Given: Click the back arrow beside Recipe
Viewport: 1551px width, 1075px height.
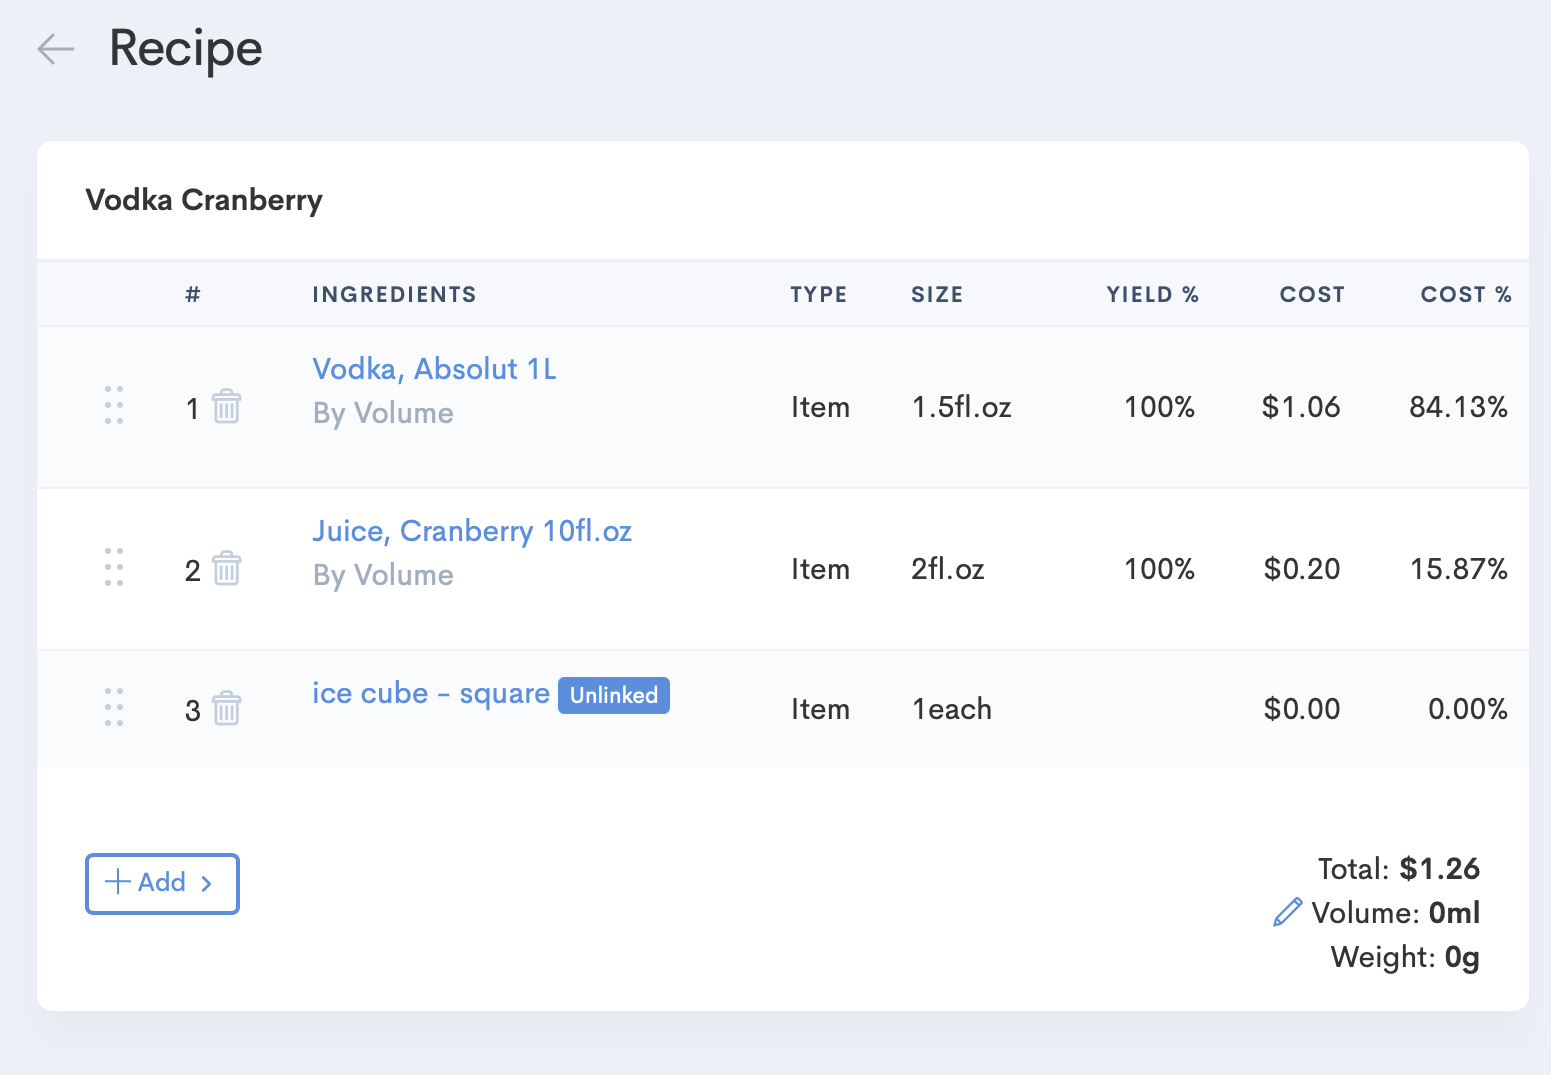Looking at the screenshot, I should 56,48.
